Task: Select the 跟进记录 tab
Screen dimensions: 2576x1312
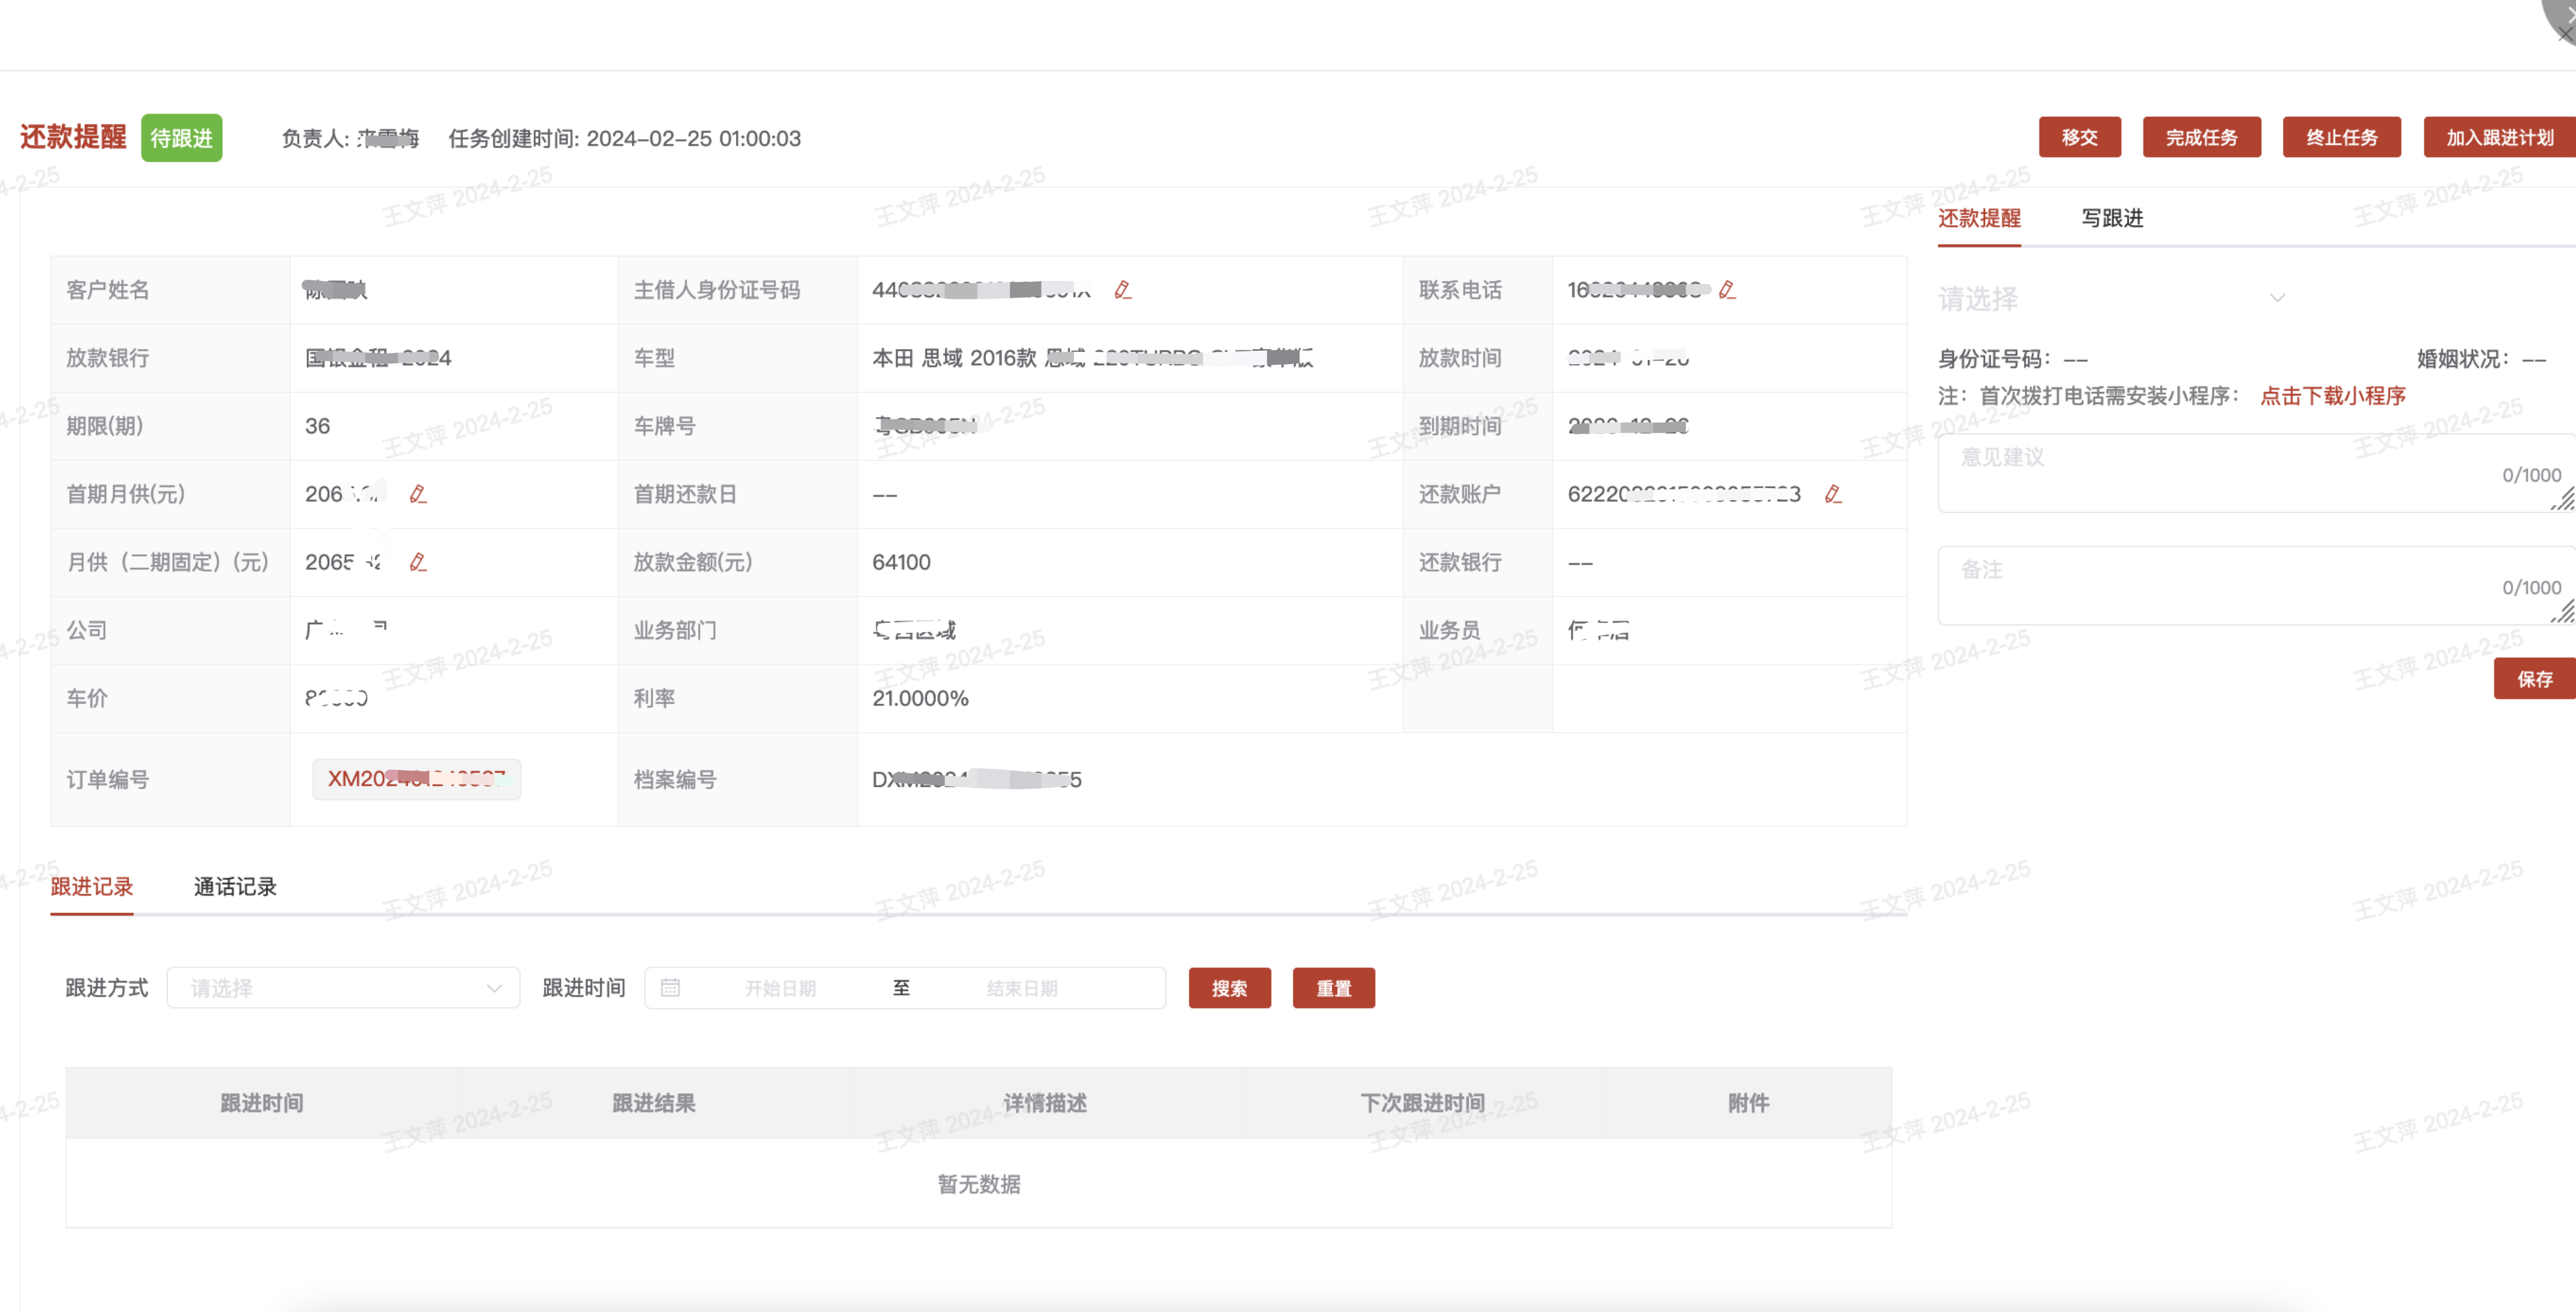Action: 92,887
